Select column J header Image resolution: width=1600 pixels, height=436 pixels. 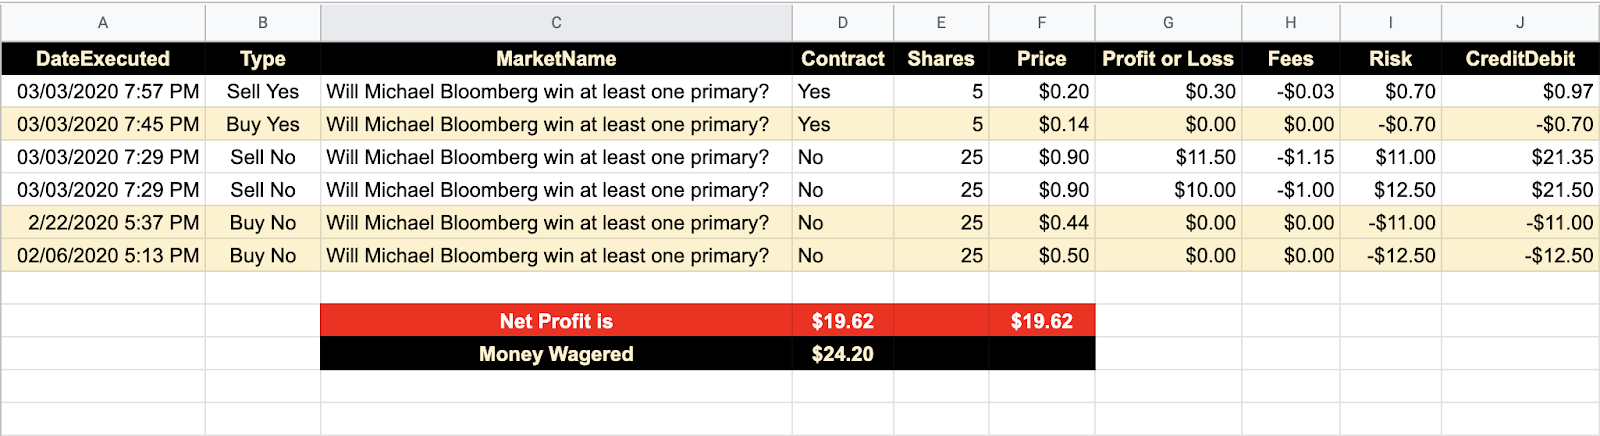click(x=1520, y=22)
